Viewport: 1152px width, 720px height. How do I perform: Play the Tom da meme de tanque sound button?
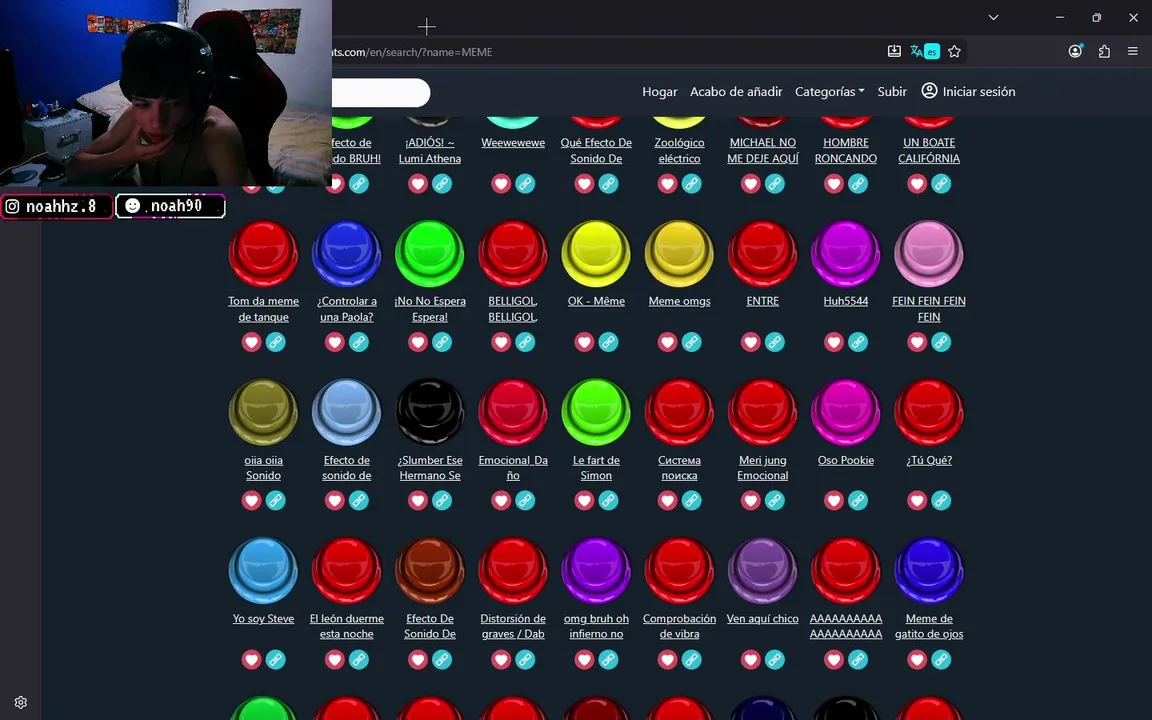pos(263,253)
